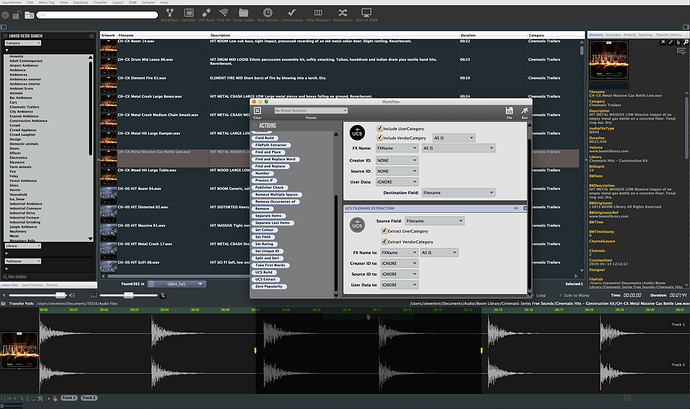Click the Randomize toolbar icon
The image size is (690, 409).
tap(343, 13)
